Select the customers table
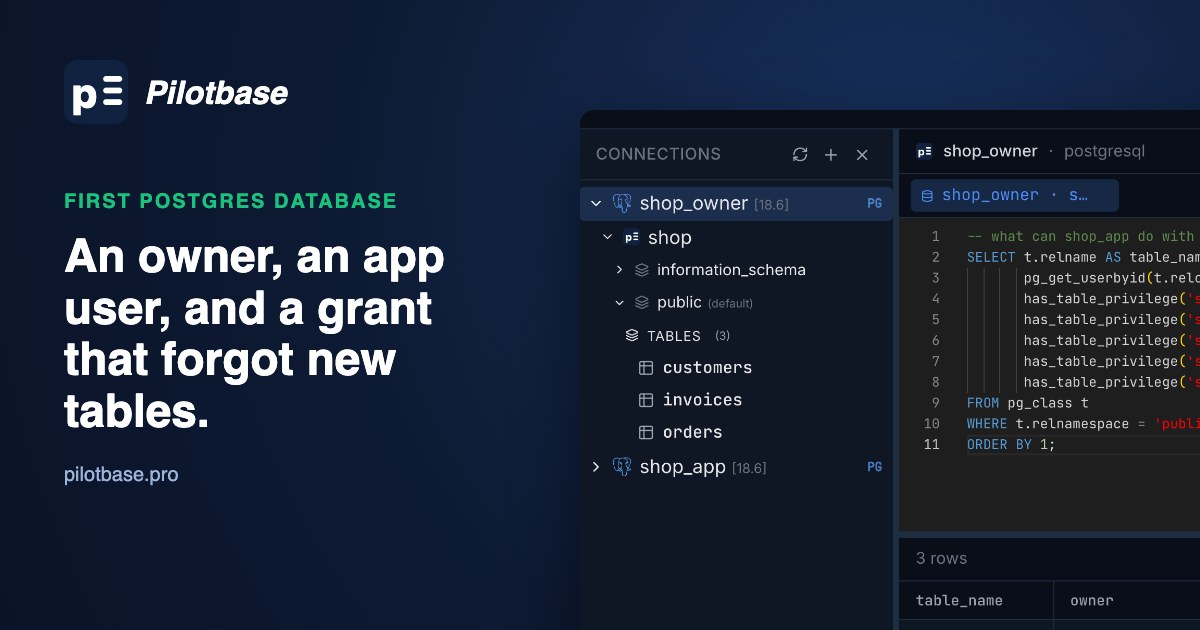This screenshot has height=630, width=1200. click(707, 368)
